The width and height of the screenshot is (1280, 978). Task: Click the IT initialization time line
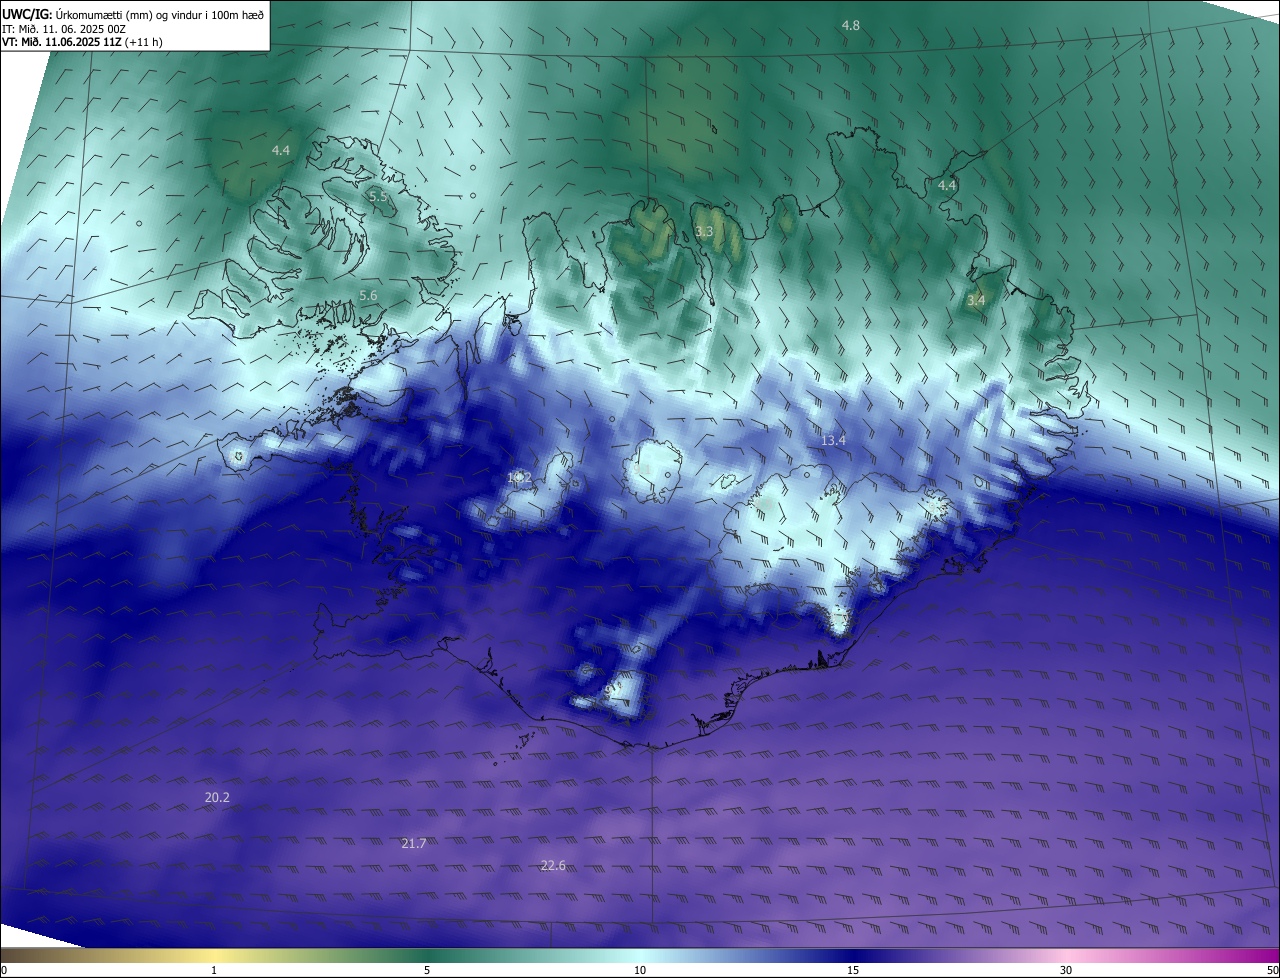click(63, 29)
